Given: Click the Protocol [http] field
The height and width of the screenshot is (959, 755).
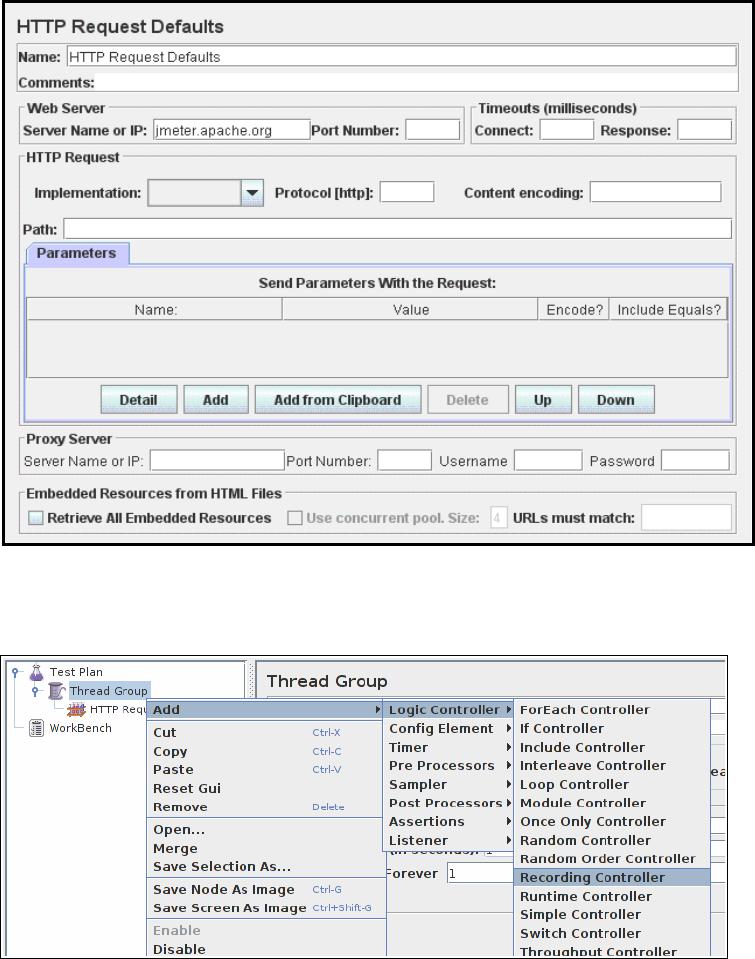Looking at the screenshot, I should pos(407,192).
